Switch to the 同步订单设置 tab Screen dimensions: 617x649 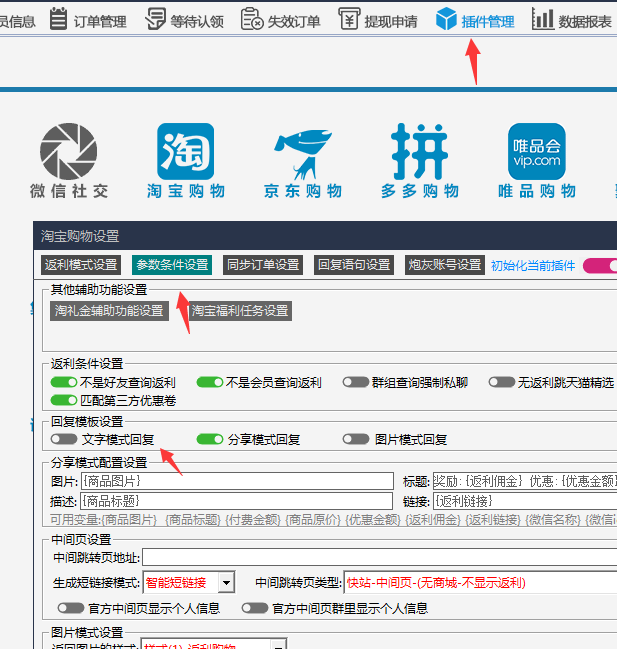coord(263,265)
